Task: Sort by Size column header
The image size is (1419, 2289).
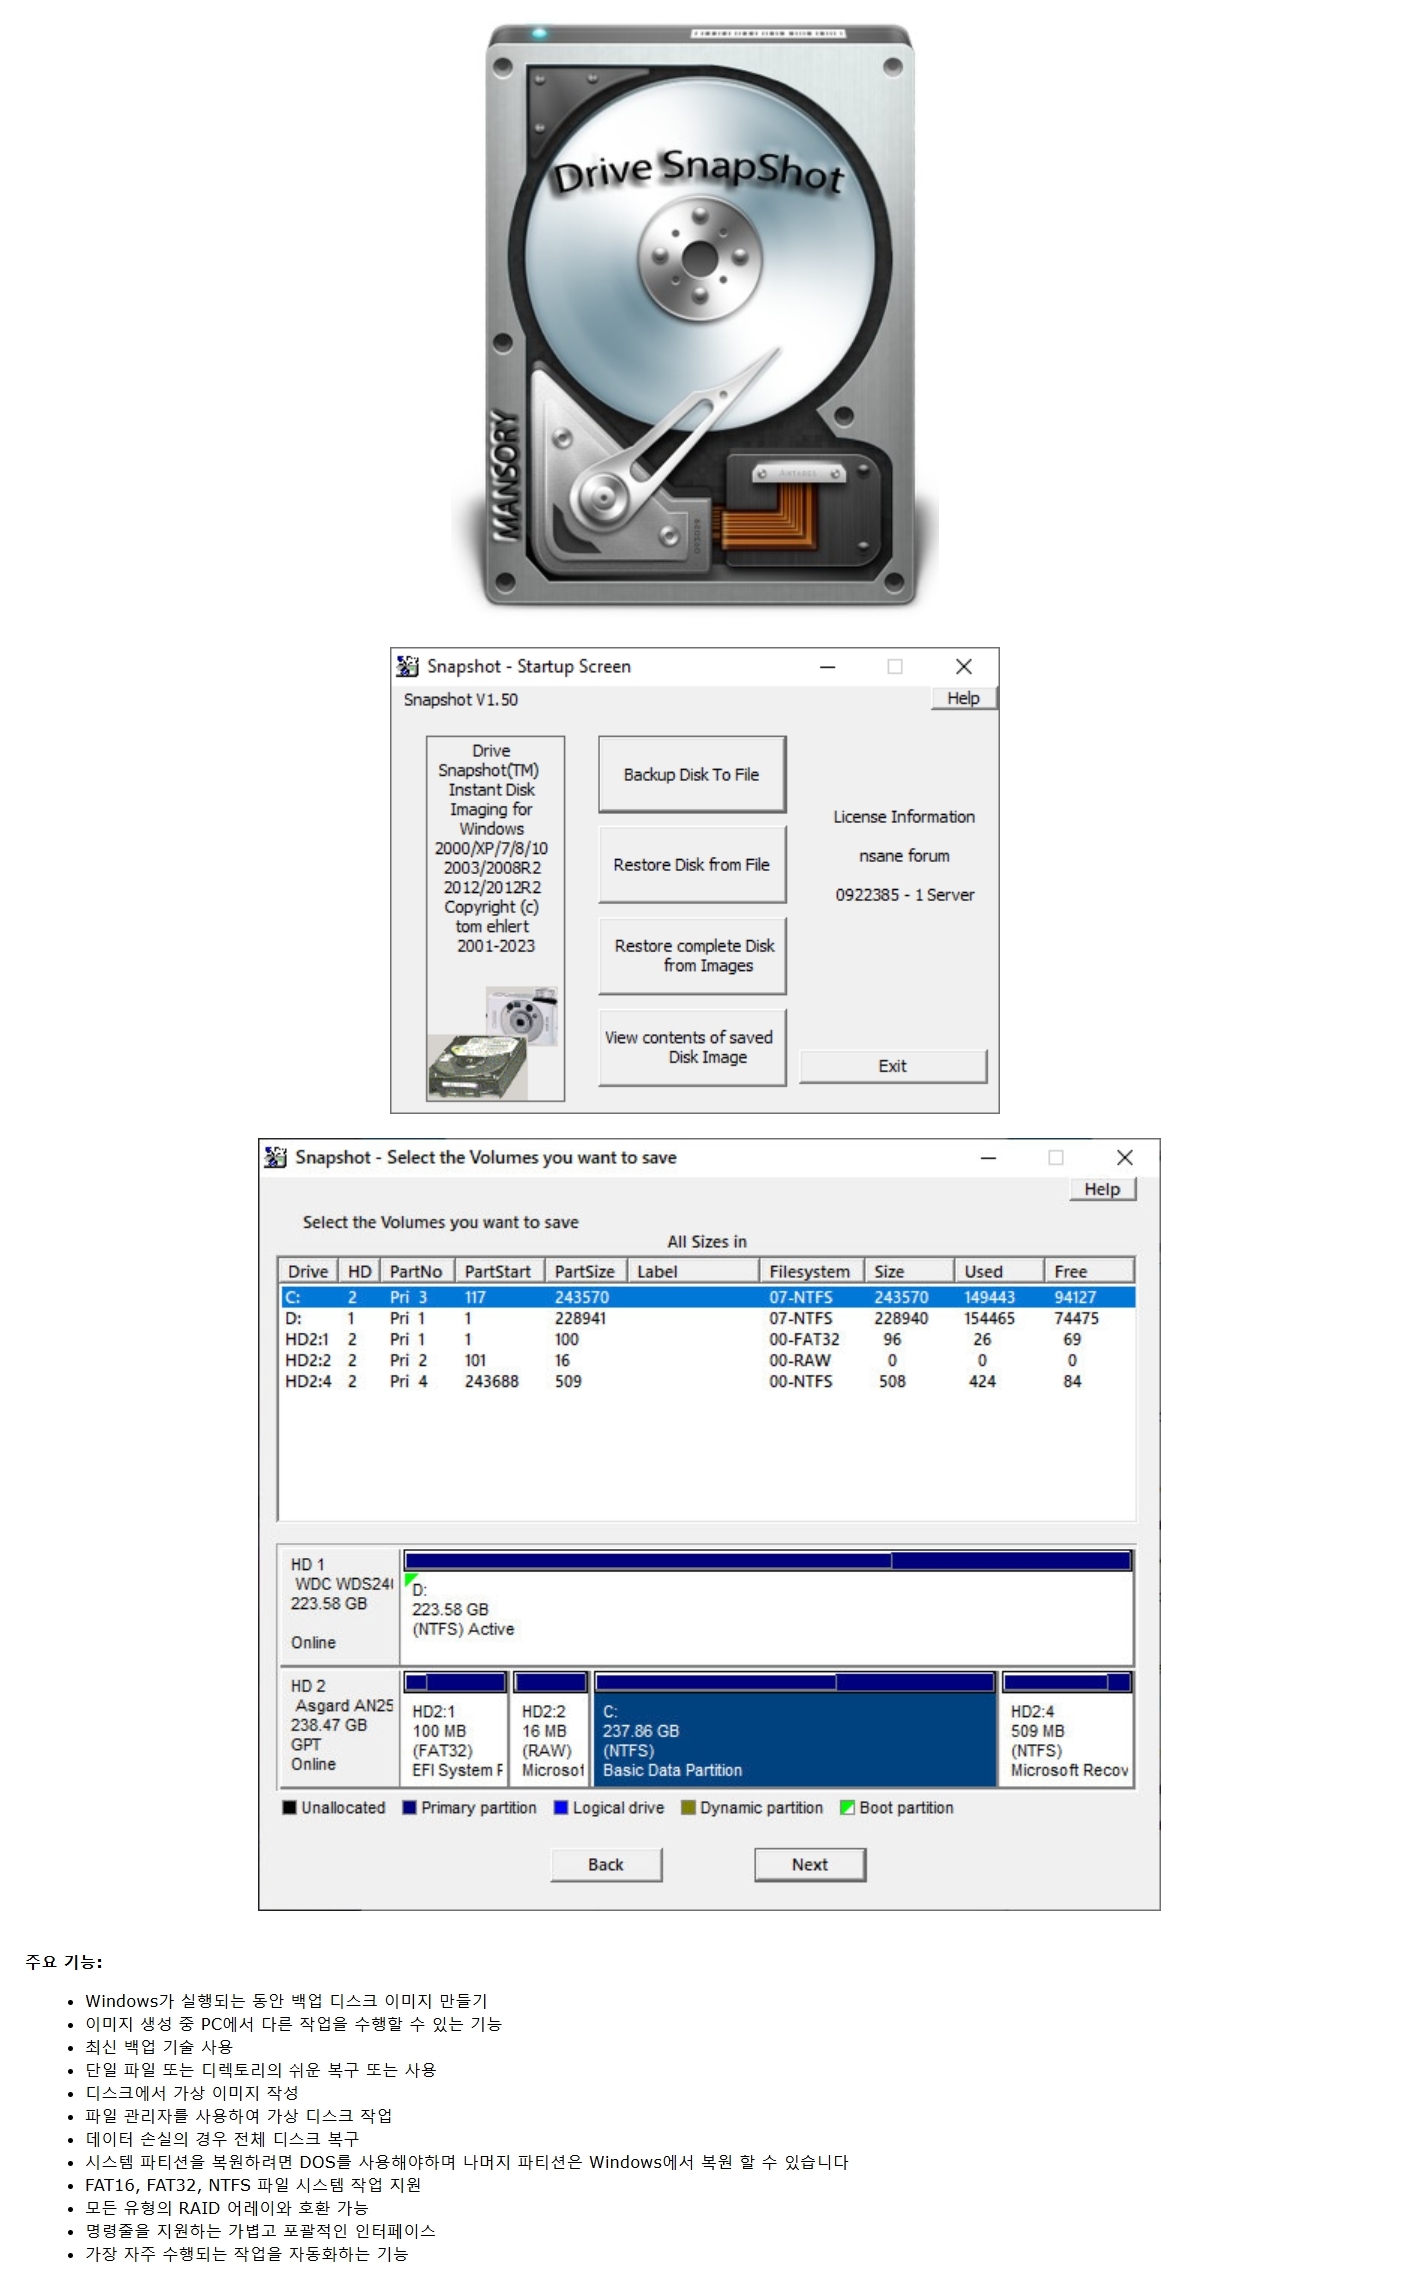Action: click(908, 1271)
